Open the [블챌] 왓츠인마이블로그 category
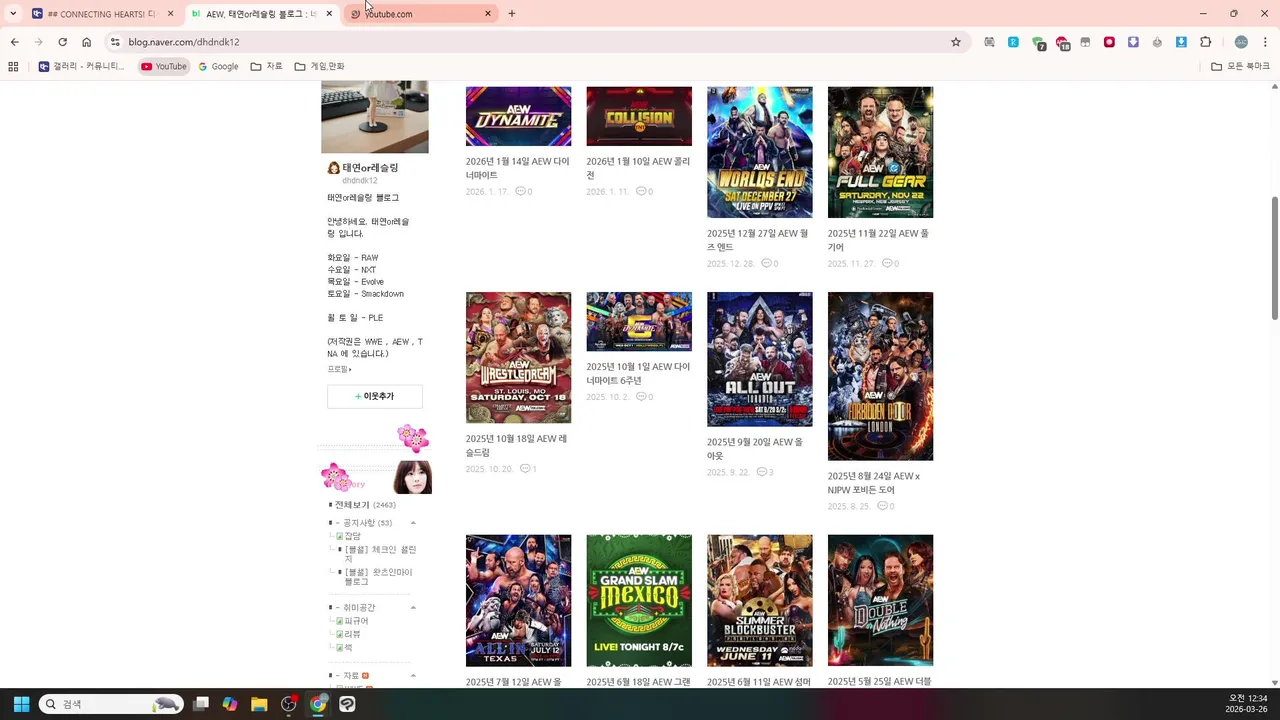Image resolution: width=1280 pixels, height=720 pixels. pyautogui.click(x=379, y=577)
